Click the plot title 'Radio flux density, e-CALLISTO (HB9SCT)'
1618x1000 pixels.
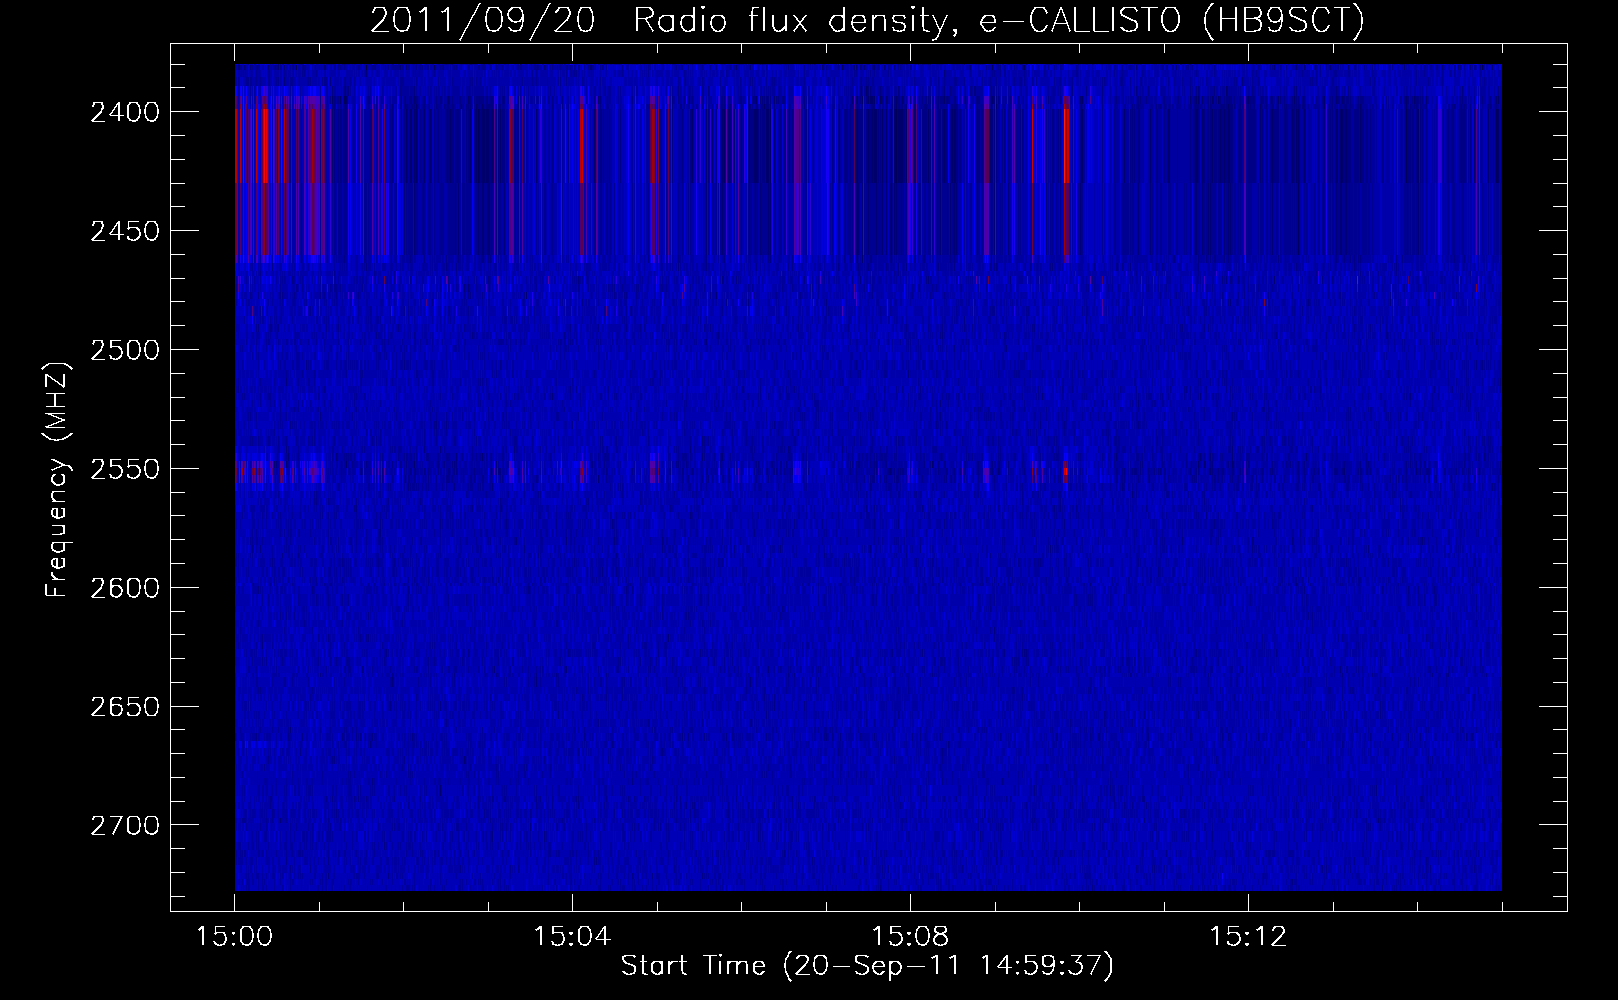(x=999, y=21)
